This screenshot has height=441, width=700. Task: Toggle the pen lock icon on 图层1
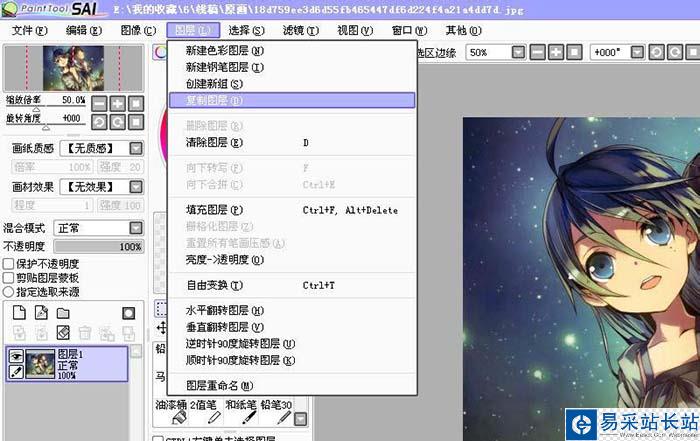(16, 371)
